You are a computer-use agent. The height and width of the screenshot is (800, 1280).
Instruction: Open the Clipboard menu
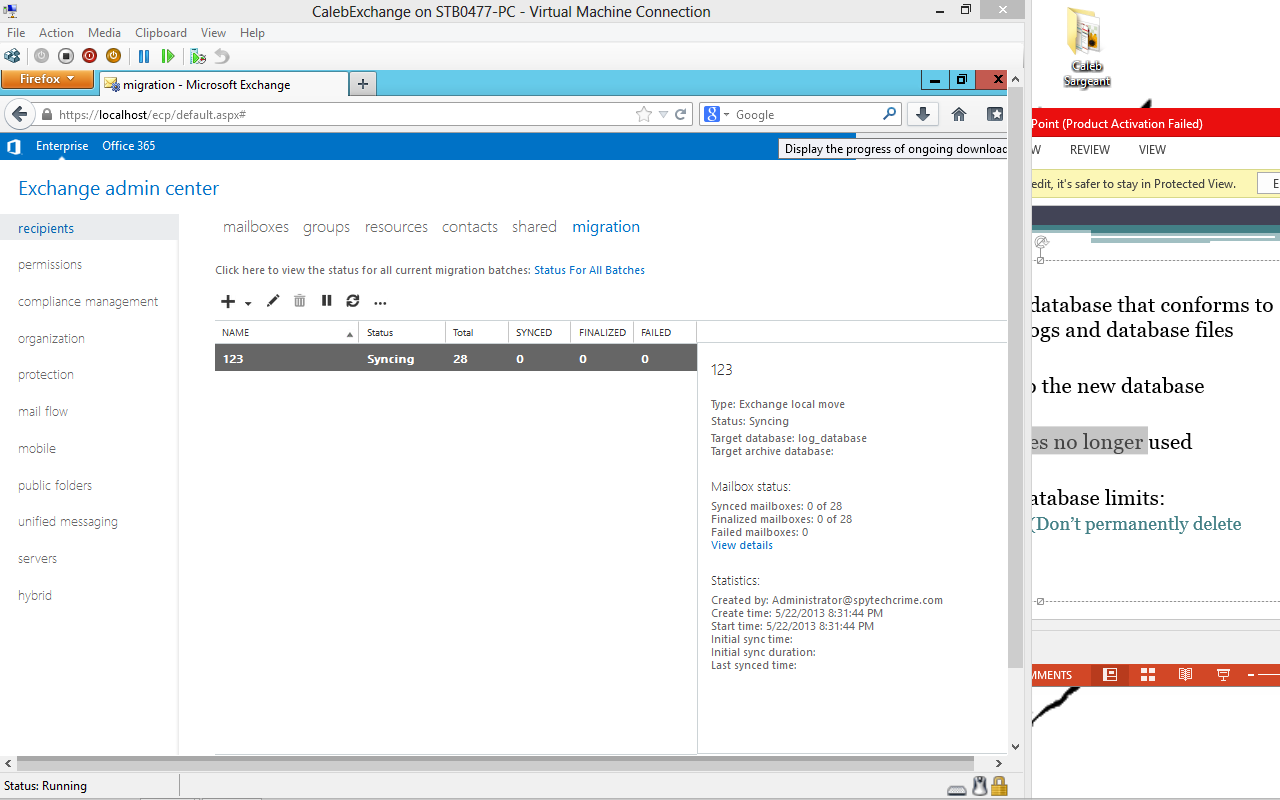(161, 33)
